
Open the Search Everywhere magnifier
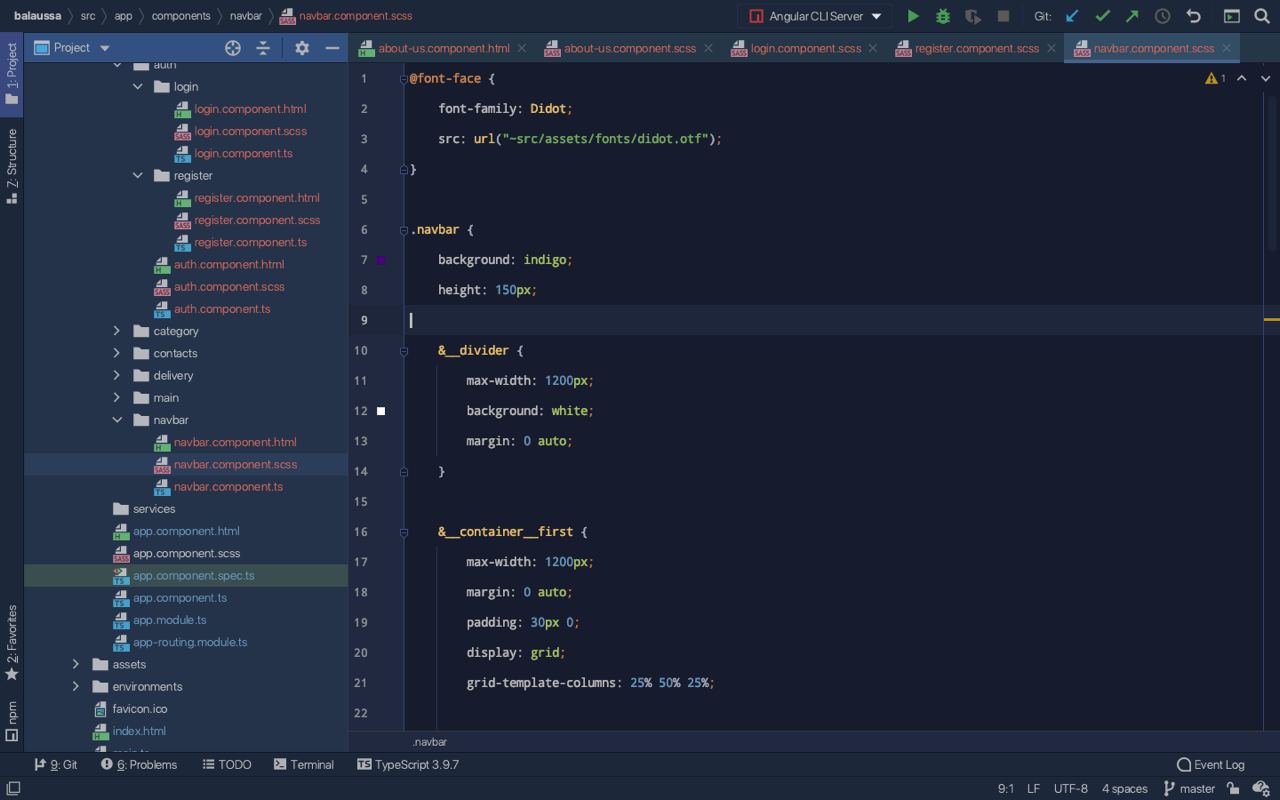click(x=1262, y=16)
